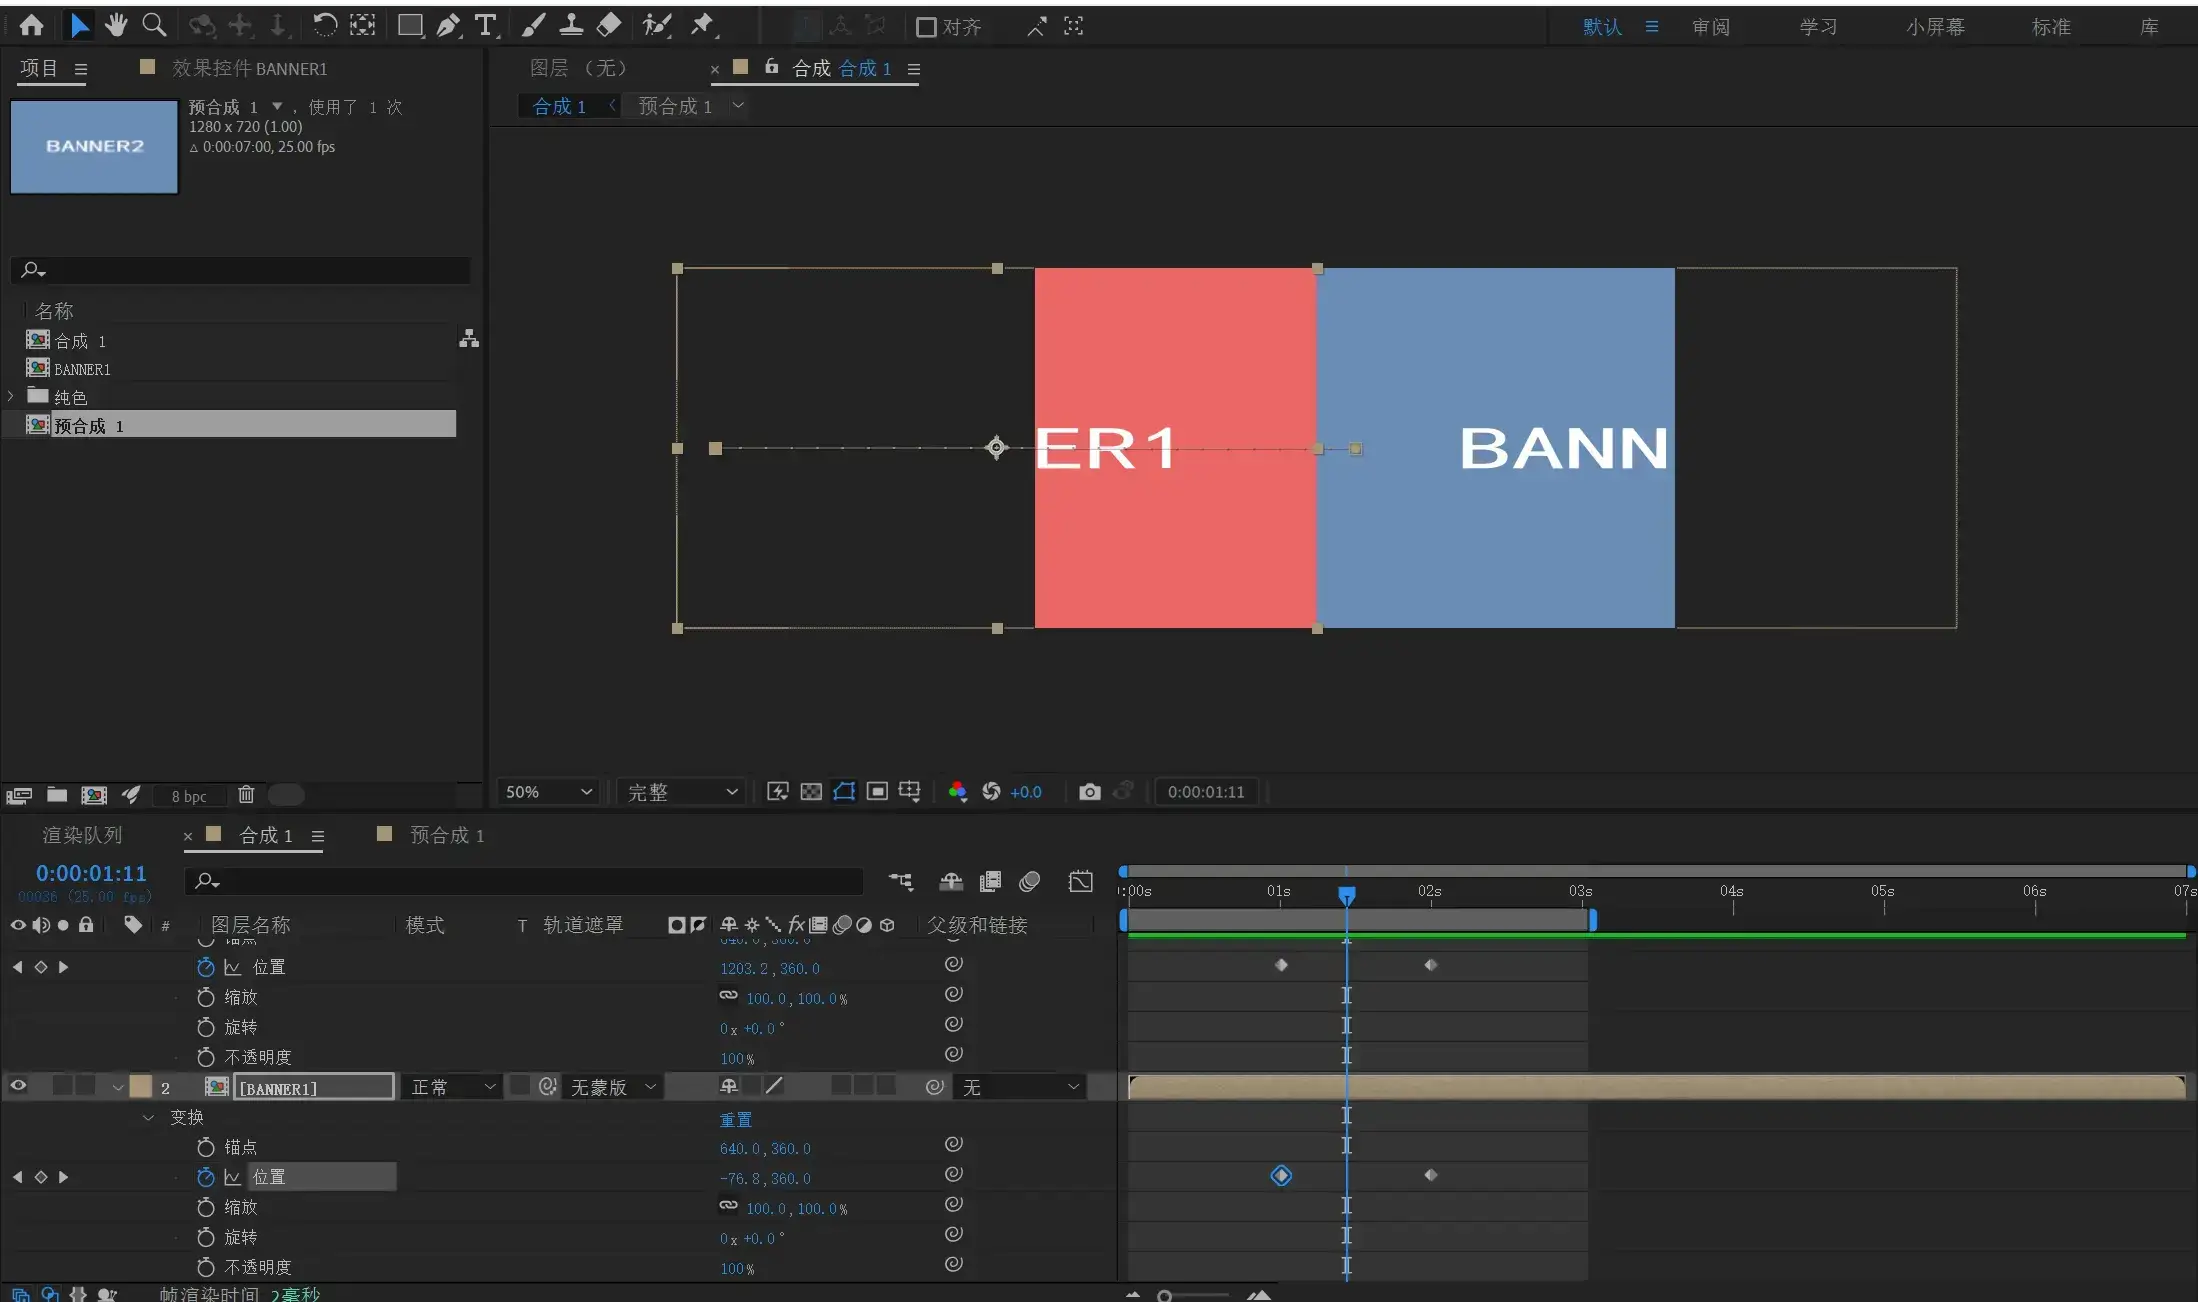2198x1302 pixels.
Task: Toggle mask and shape path visibility
Action: click(x=844, y=792)
